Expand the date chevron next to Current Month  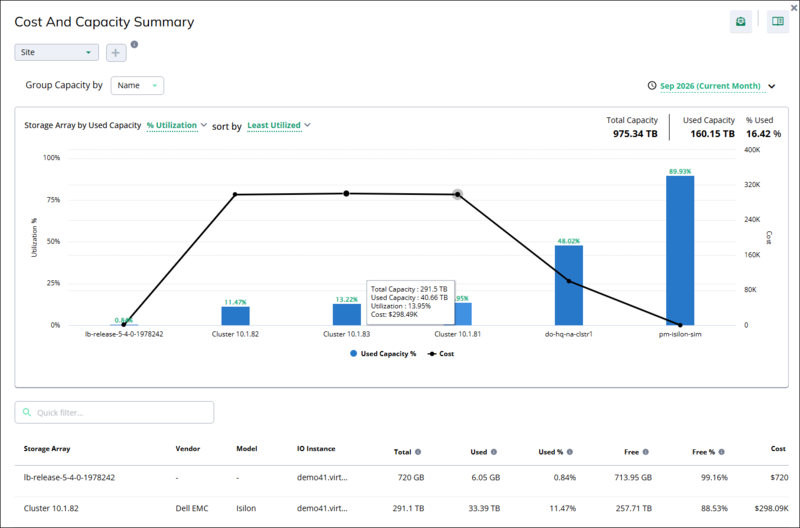click(772, 86)
